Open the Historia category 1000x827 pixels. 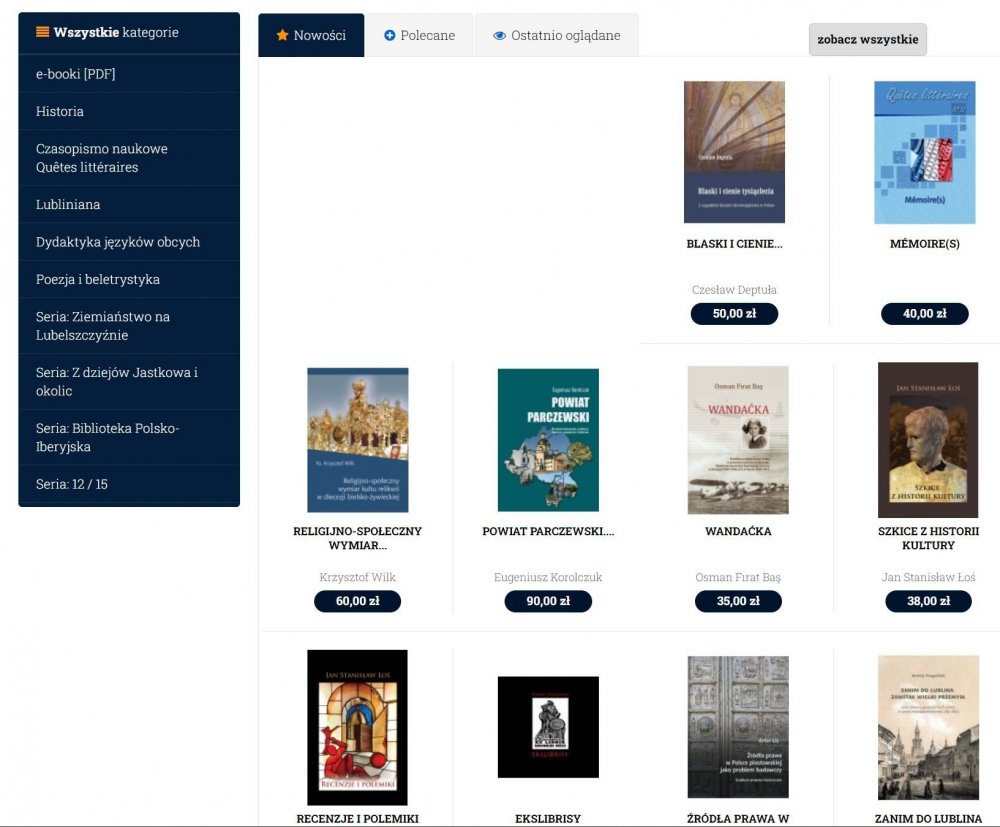point(129,112)
